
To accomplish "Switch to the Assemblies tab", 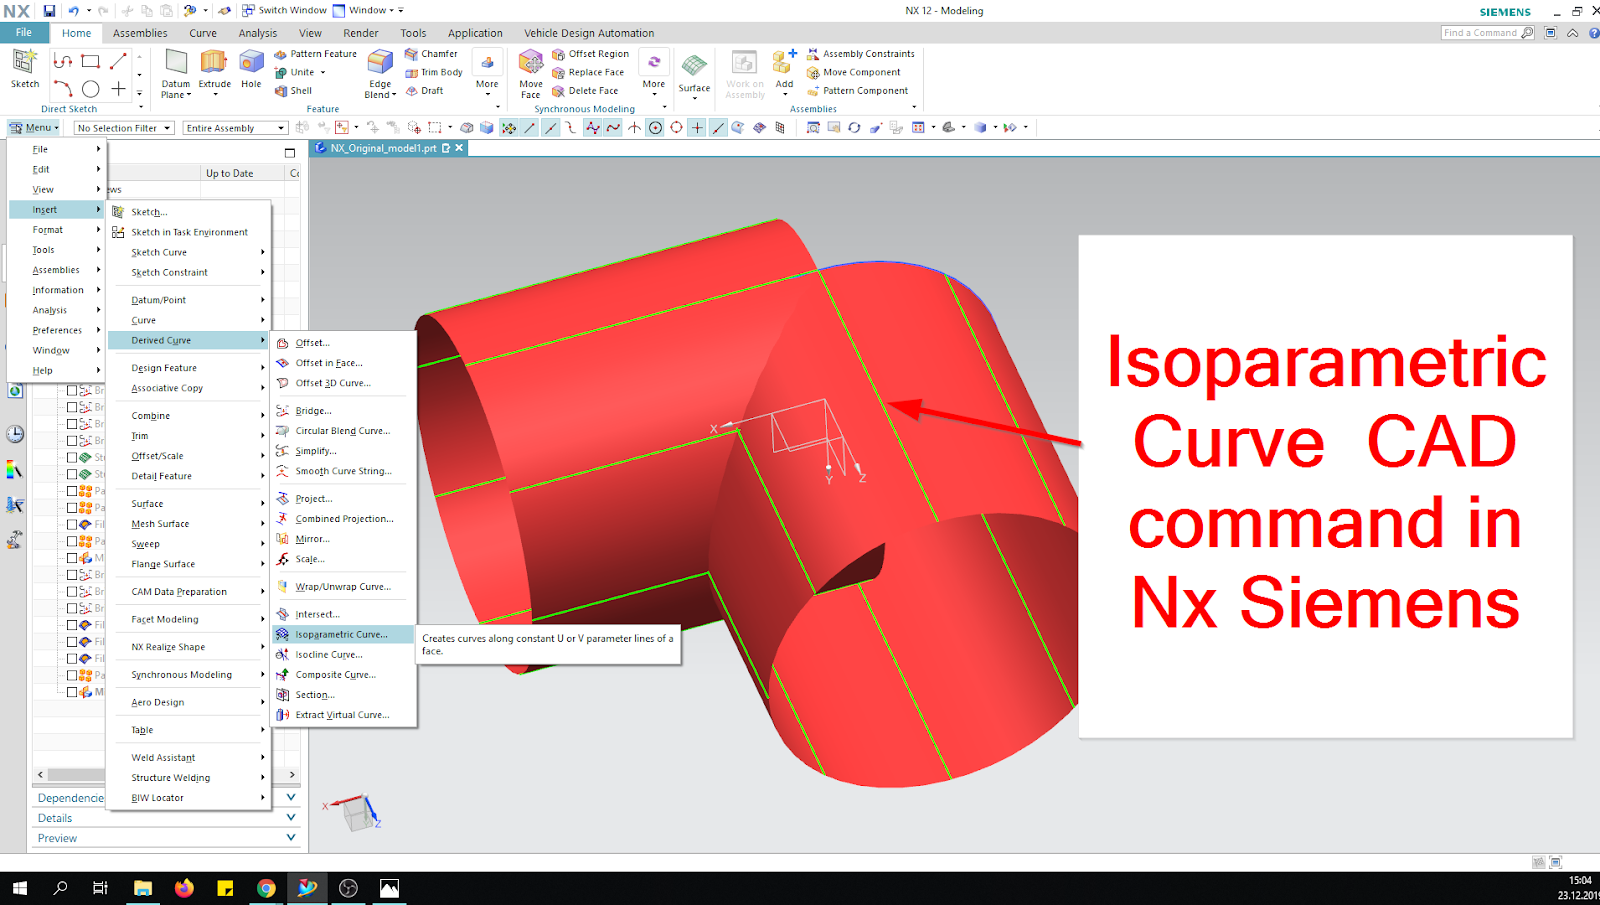I will pyautogui.click(x=140, y=33).
